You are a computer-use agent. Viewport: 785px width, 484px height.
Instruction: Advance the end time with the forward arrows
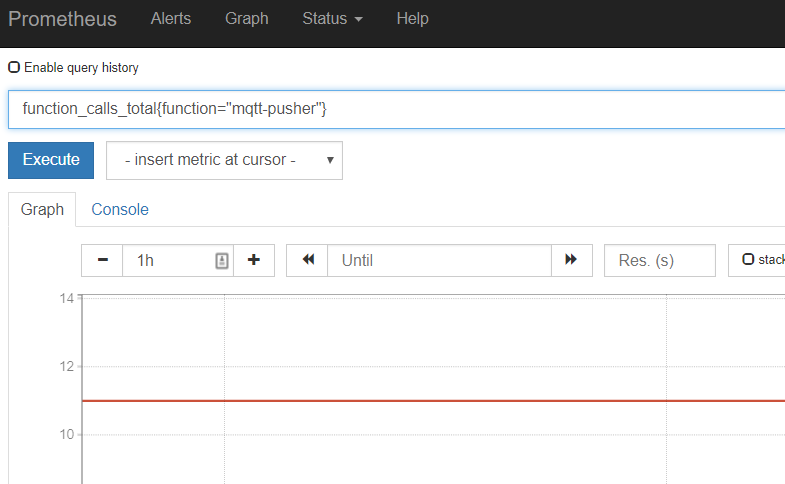571,260
